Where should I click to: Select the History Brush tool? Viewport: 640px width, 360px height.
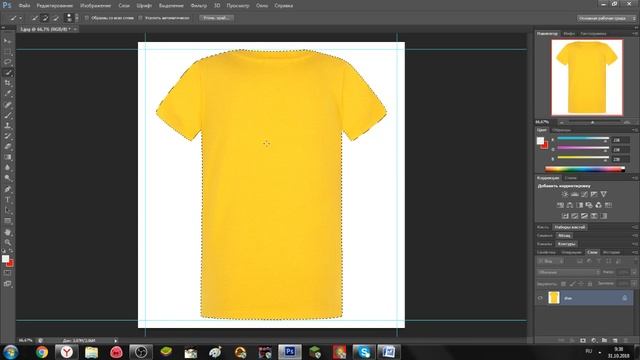coord(7,136)
